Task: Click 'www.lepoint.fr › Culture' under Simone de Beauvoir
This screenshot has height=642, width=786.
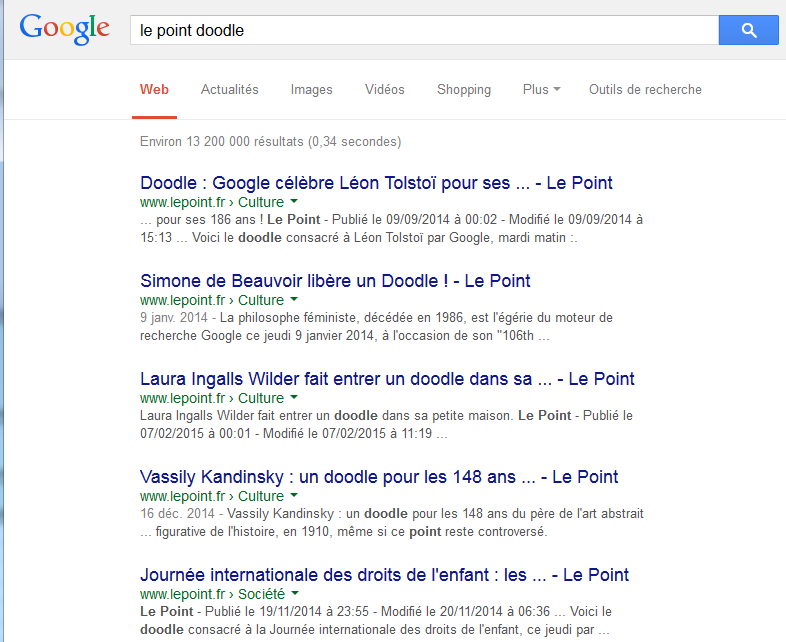Action: (212, 300)
